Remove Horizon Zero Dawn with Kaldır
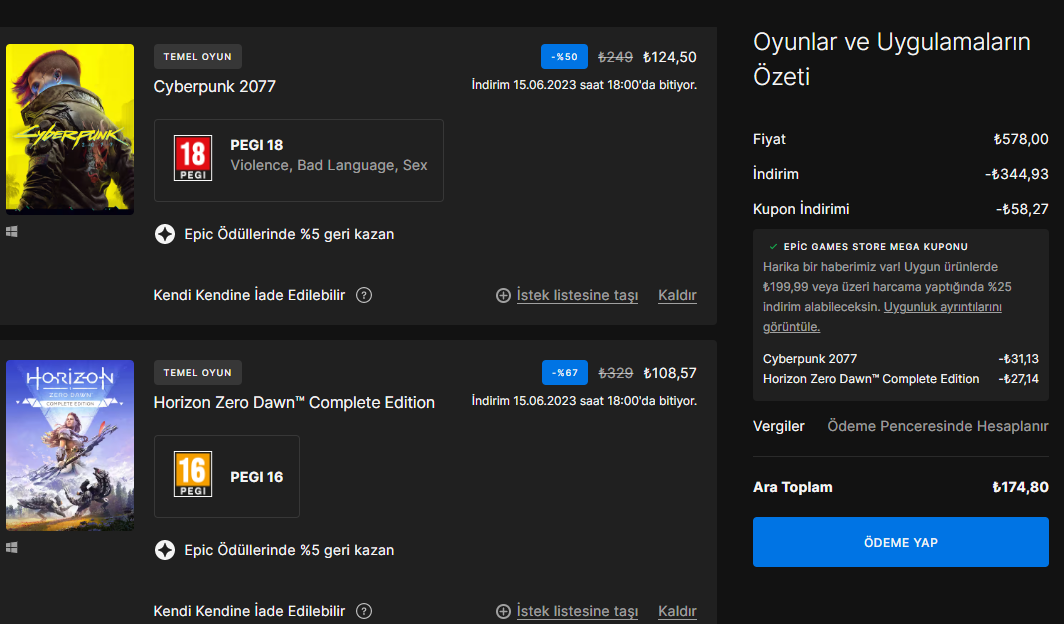 677,612
